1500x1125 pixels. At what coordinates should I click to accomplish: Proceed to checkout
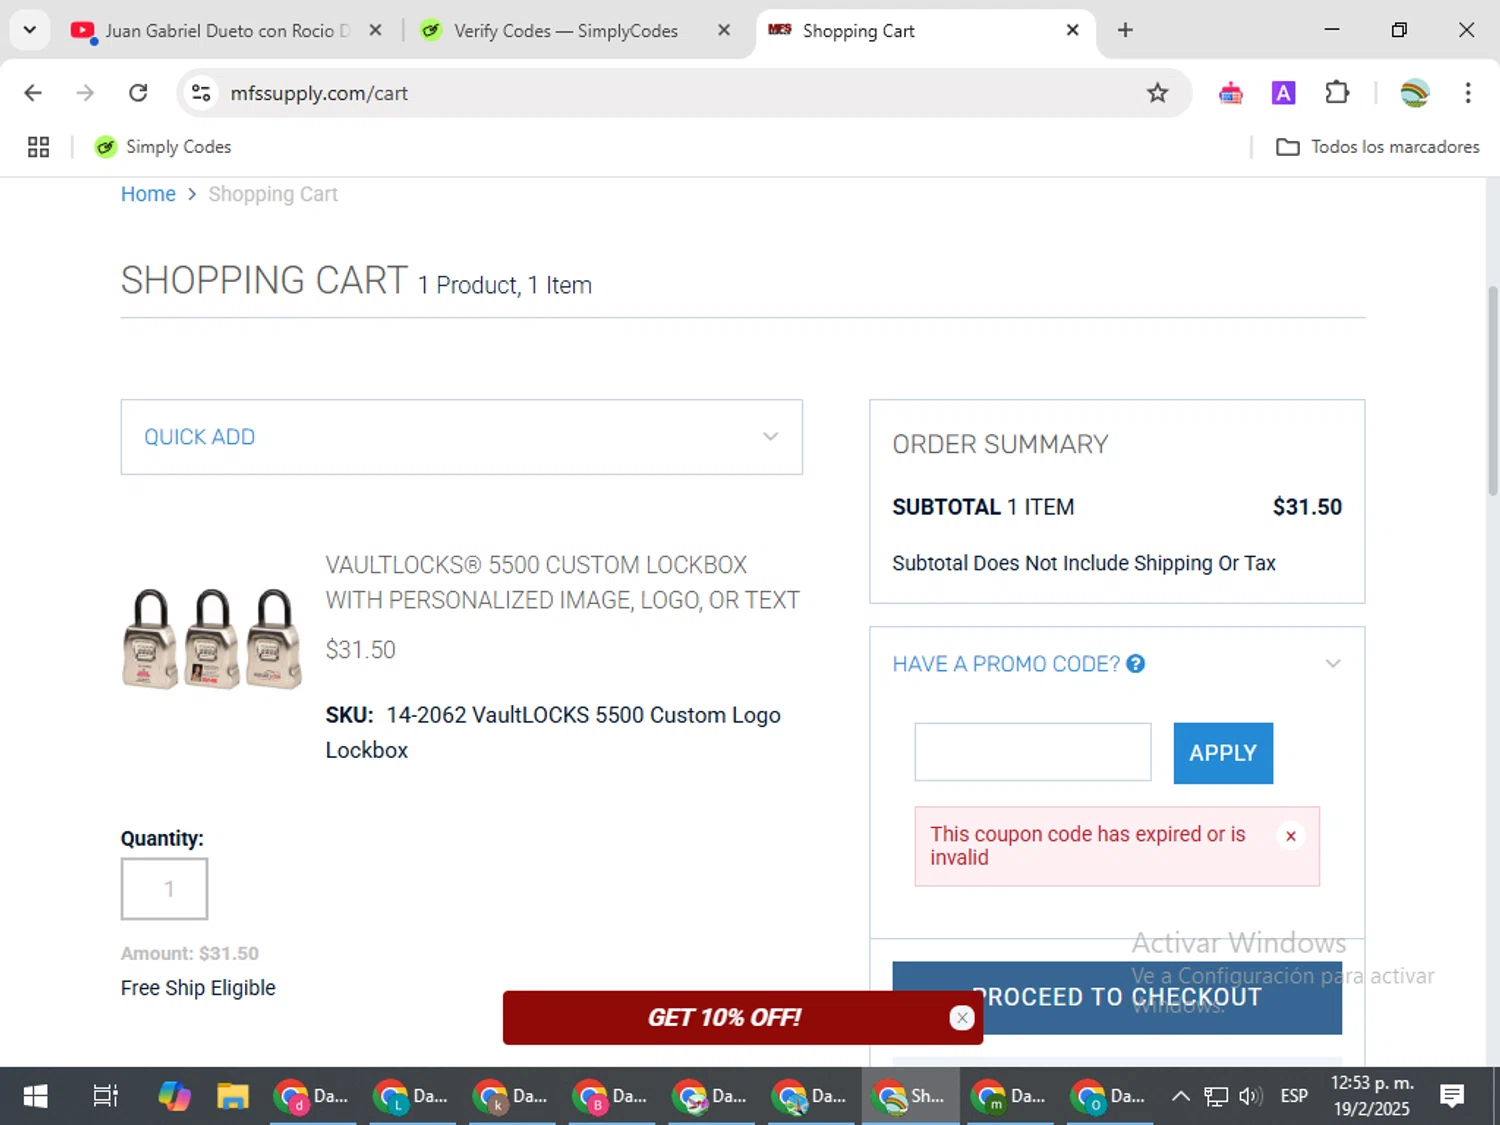(x=1117, y=997)
